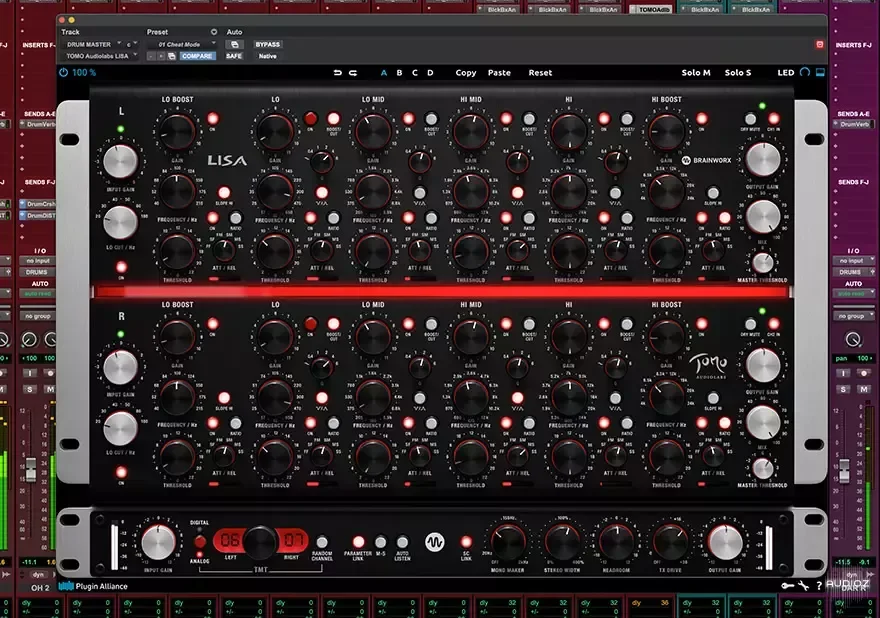880x618 pixels.
Task: Toggle L channel LO BOOST SLOPE HI button
Action: 224,193
